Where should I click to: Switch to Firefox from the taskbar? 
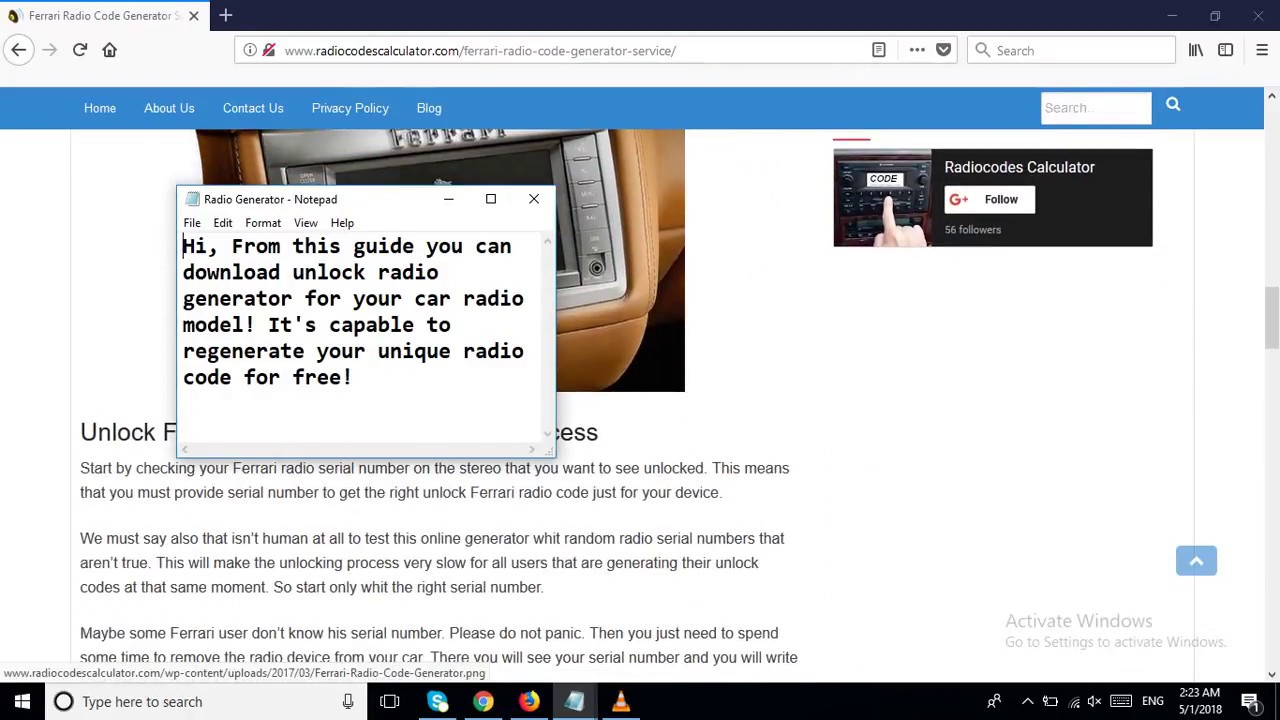click(529, 702)
